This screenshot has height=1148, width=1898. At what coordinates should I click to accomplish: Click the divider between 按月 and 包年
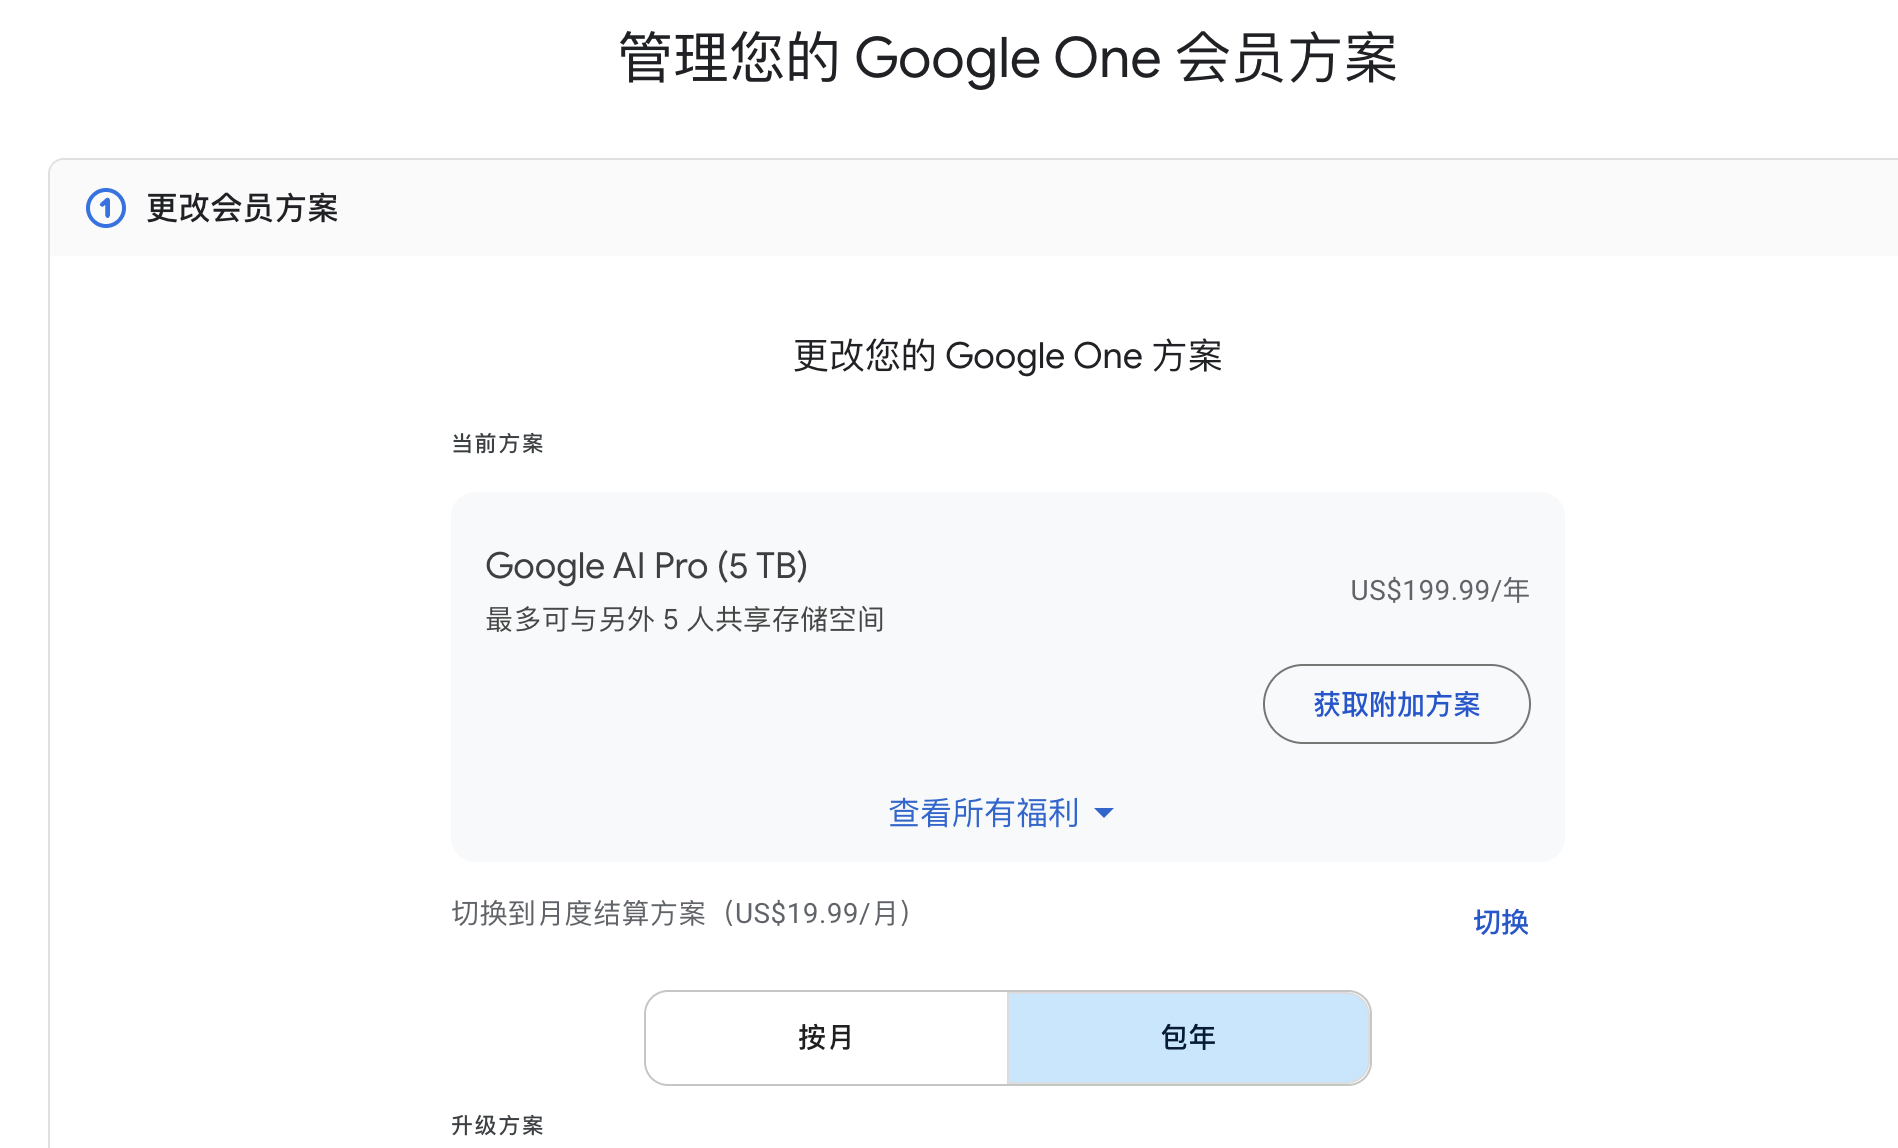tap(1007, 1038)
